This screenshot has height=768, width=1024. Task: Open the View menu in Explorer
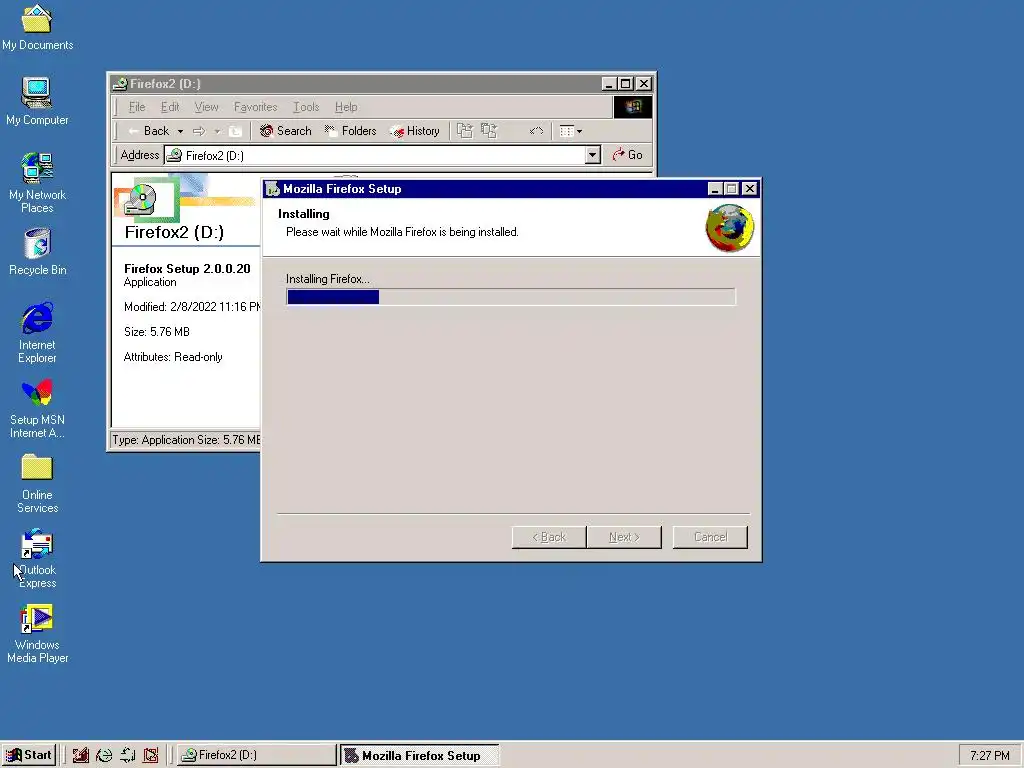click(206, 107)
